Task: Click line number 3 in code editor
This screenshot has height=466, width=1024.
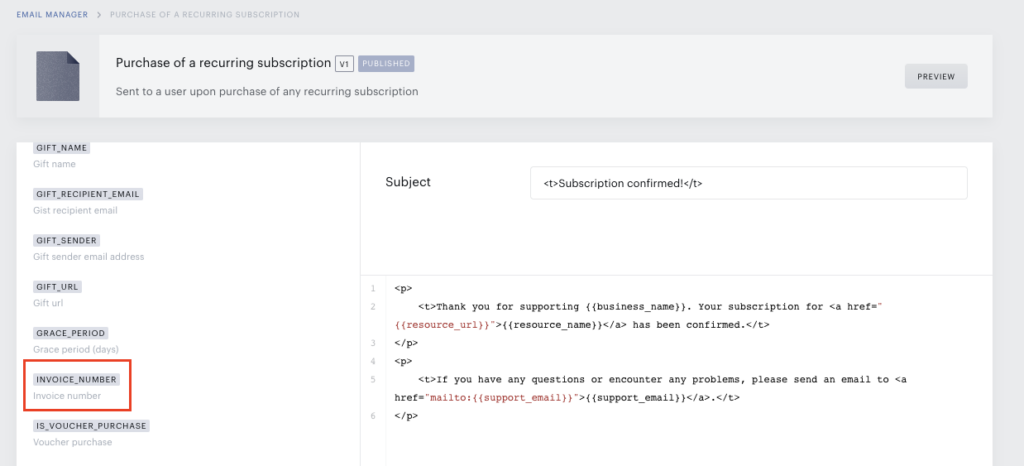Action: [x=373, y=343]
